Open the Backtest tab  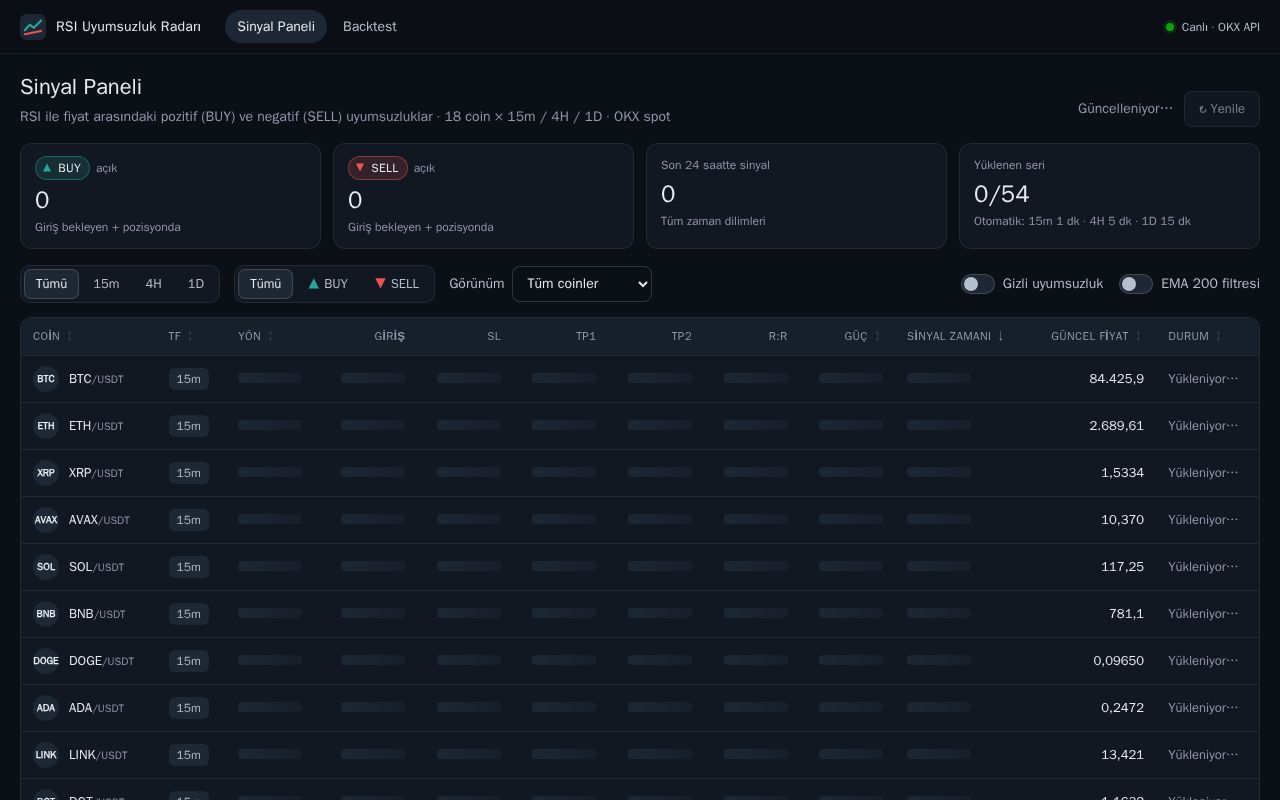(x=370, y=27)
